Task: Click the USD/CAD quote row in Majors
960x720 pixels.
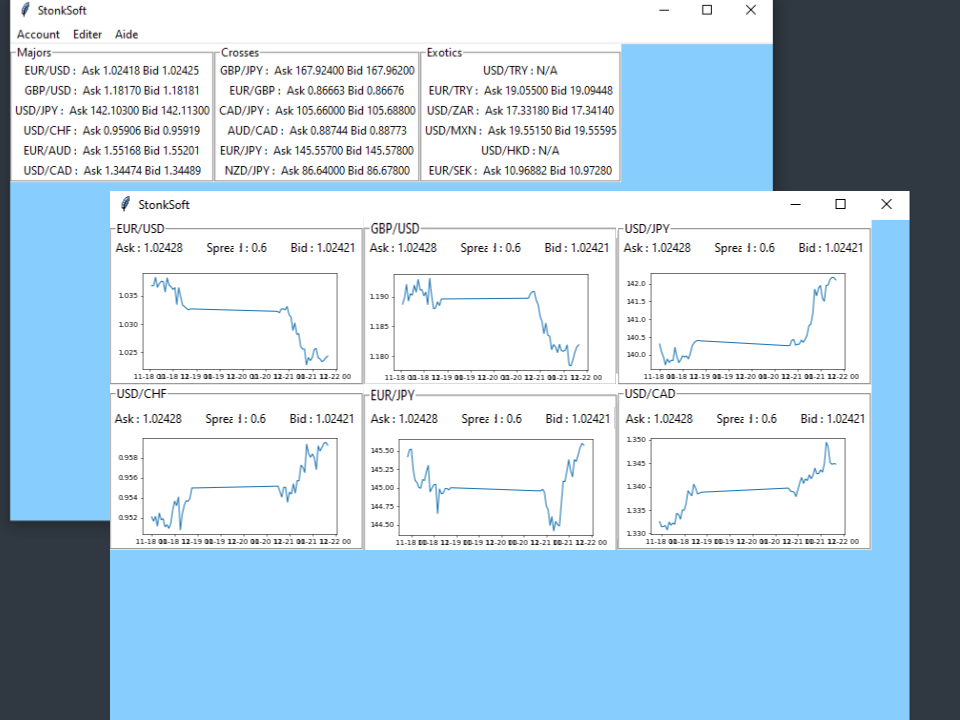Action: [x=112, y=171]
